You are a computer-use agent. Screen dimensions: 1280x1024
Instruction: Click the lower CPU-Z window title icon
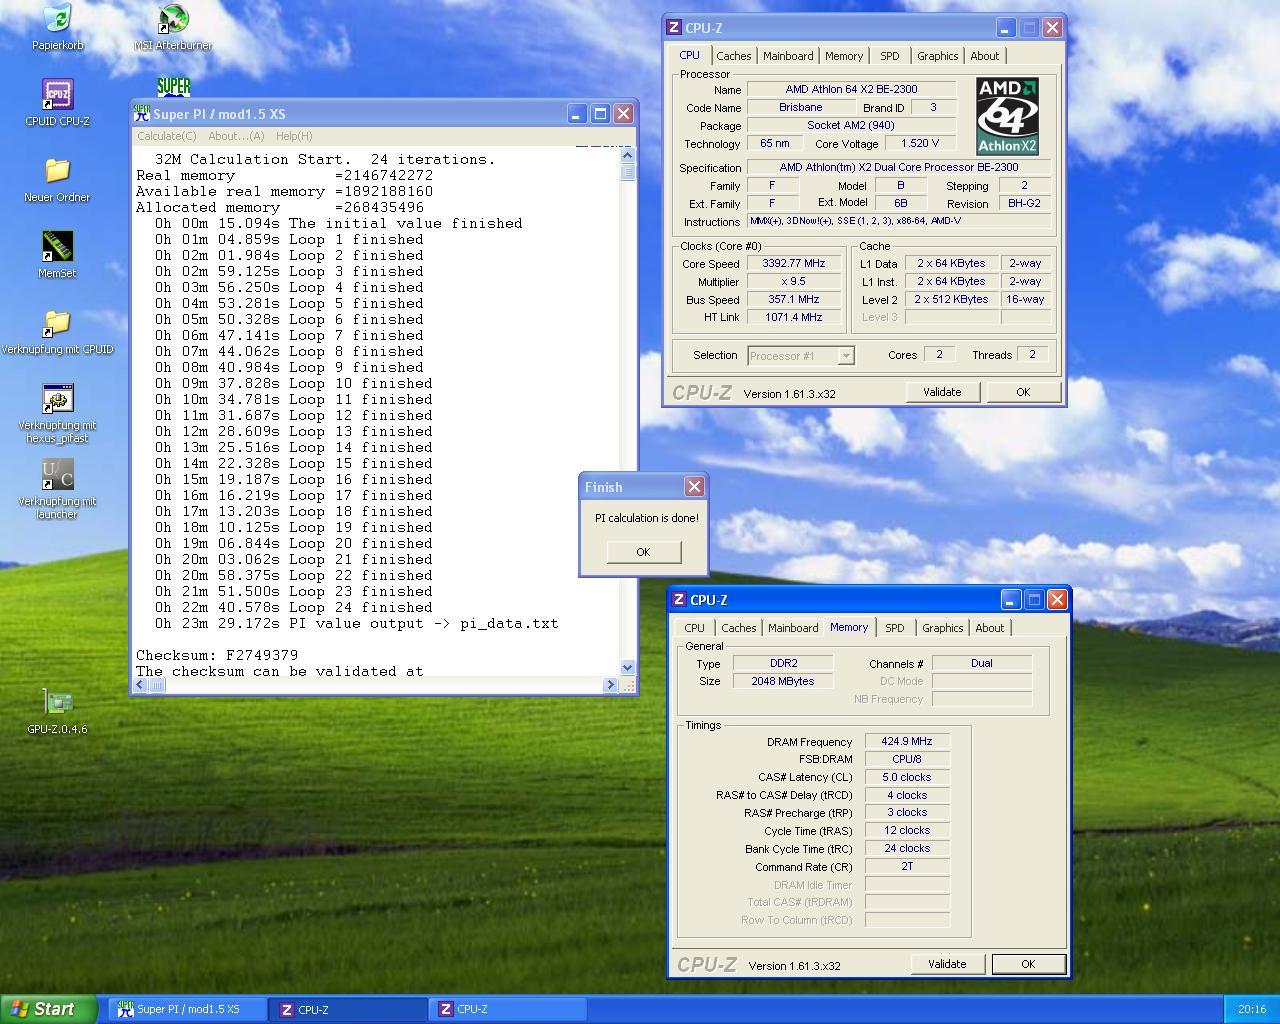pos(679,600)
